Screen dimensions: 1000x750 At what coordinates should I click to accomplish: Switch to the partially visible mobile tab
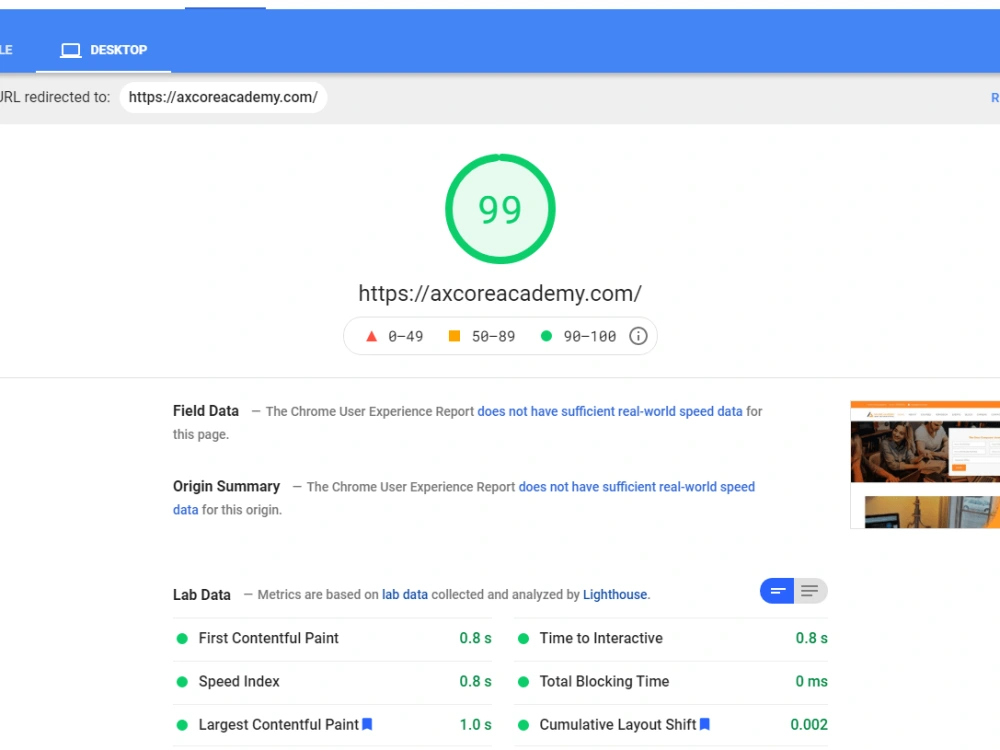[x=6, y=50]
